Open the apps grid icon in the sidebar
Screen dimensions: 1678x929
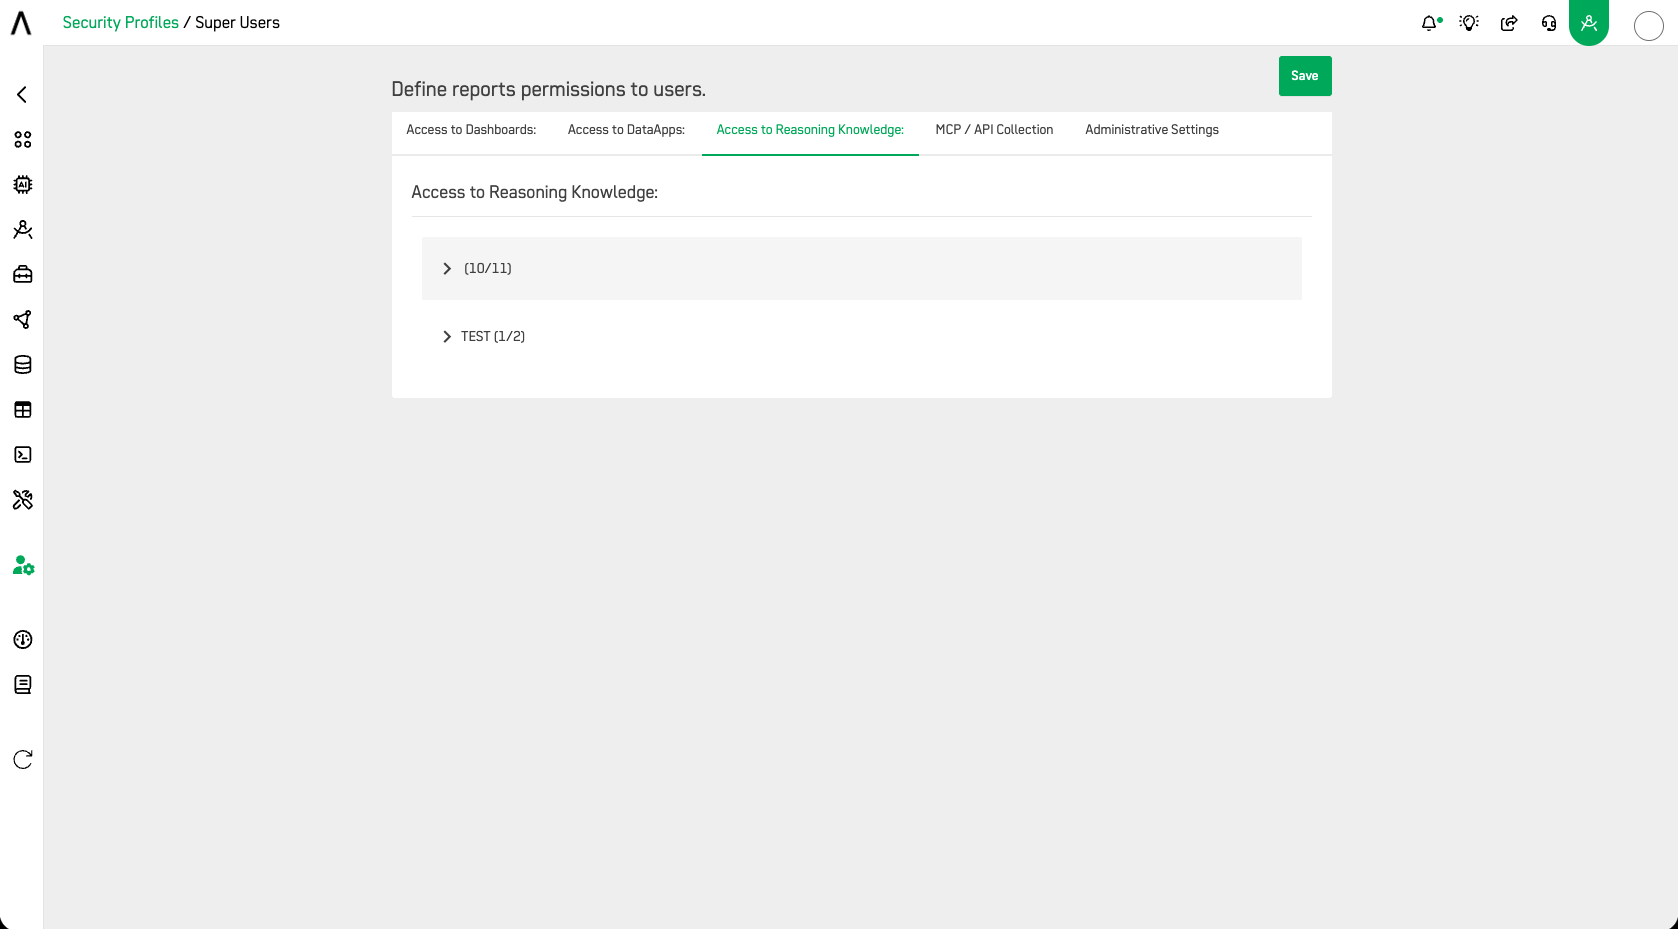click(x=23, y=140)
